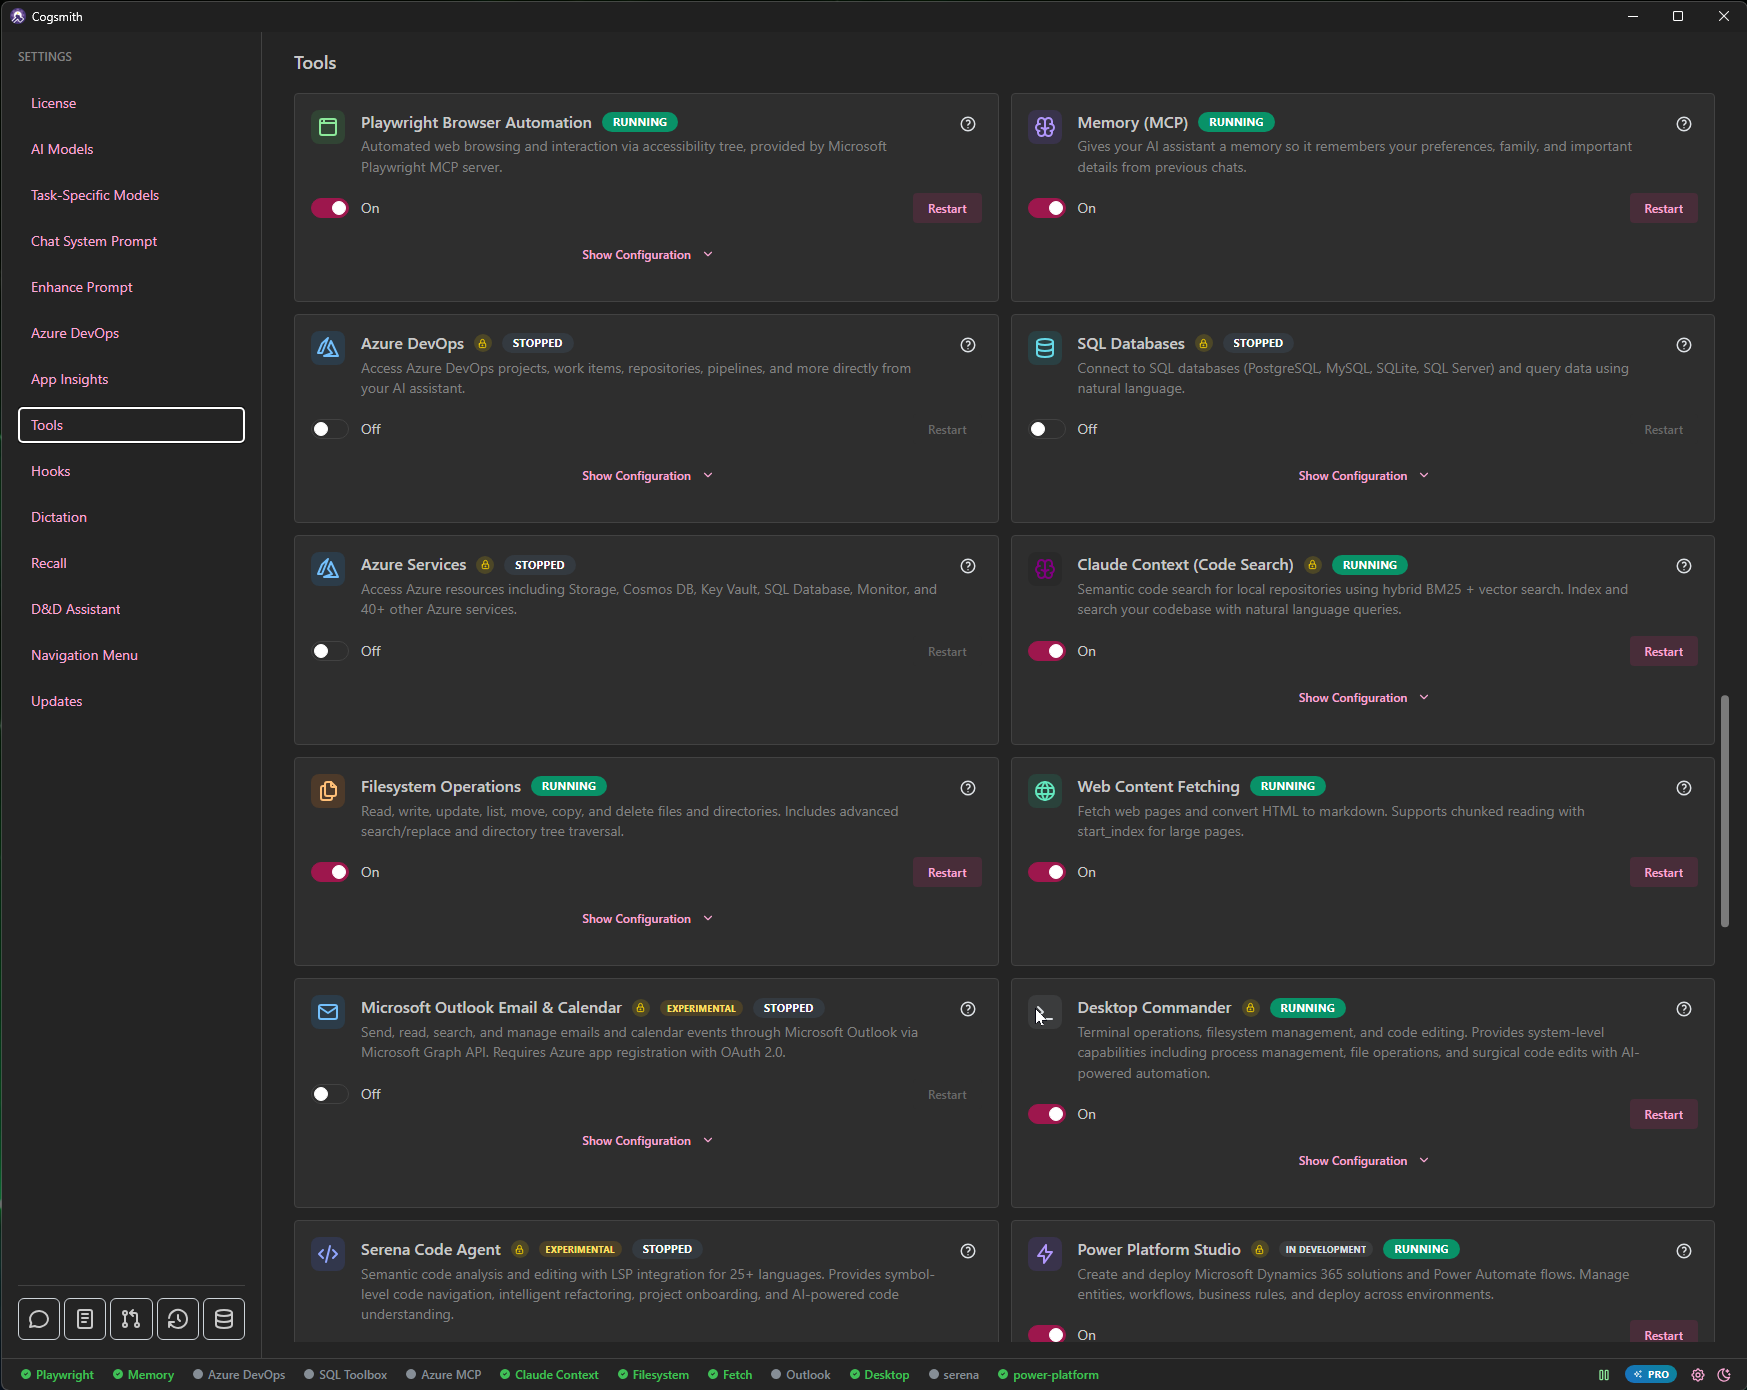1747x1390 pixels.
Task: Click help icon for Web Content Fetching
Action: click(1684, 788)
